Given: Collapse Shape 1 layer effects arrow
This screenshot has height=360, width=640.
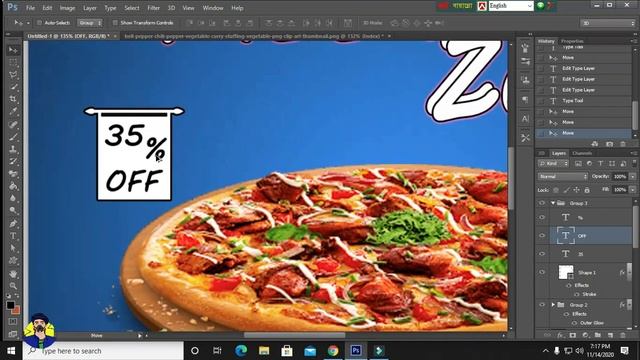Looking at the screenshot, I should (x=629, y=272).
